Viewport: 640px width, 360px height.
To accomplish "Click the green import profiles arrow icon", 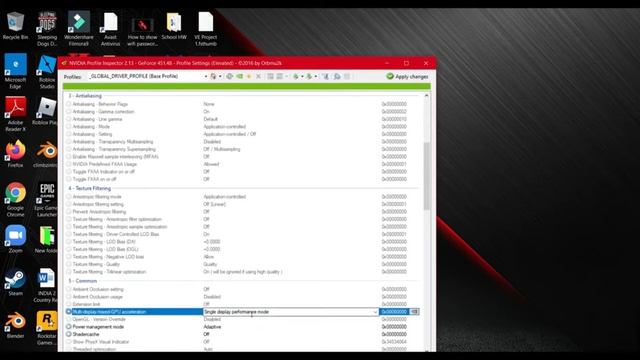I will 309,76.
